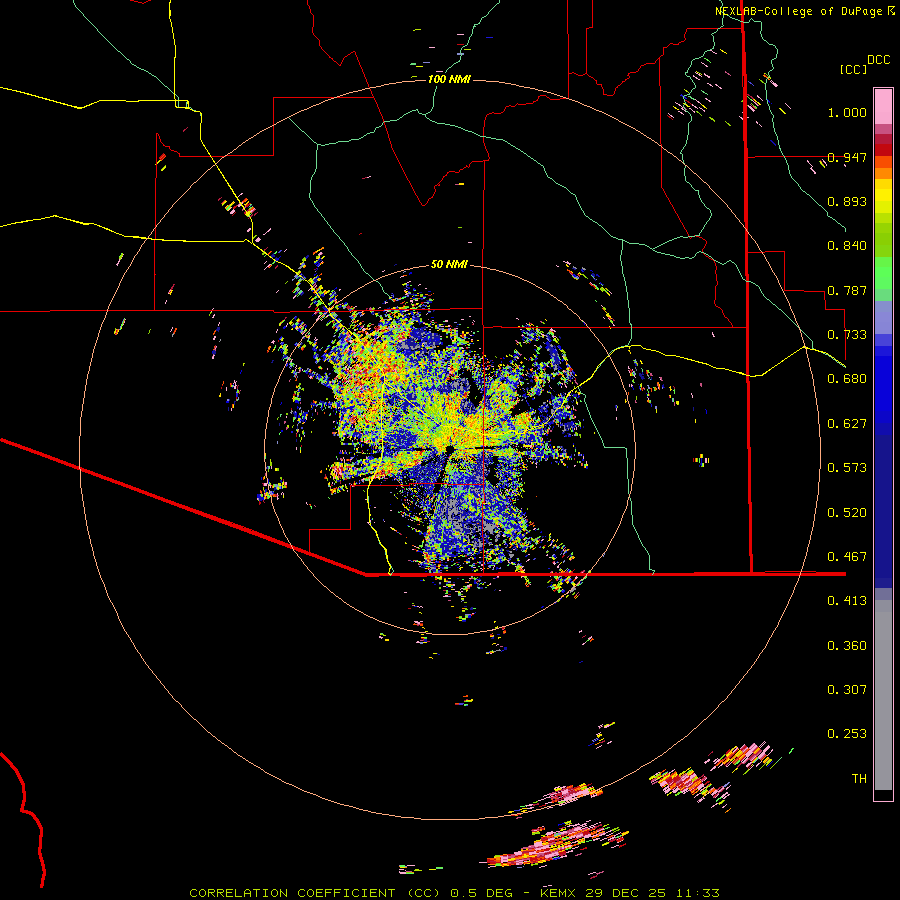Click the 50 NMI range ring label
The image size is (900, 900).
pyautogui.click(x=449, y=264)
